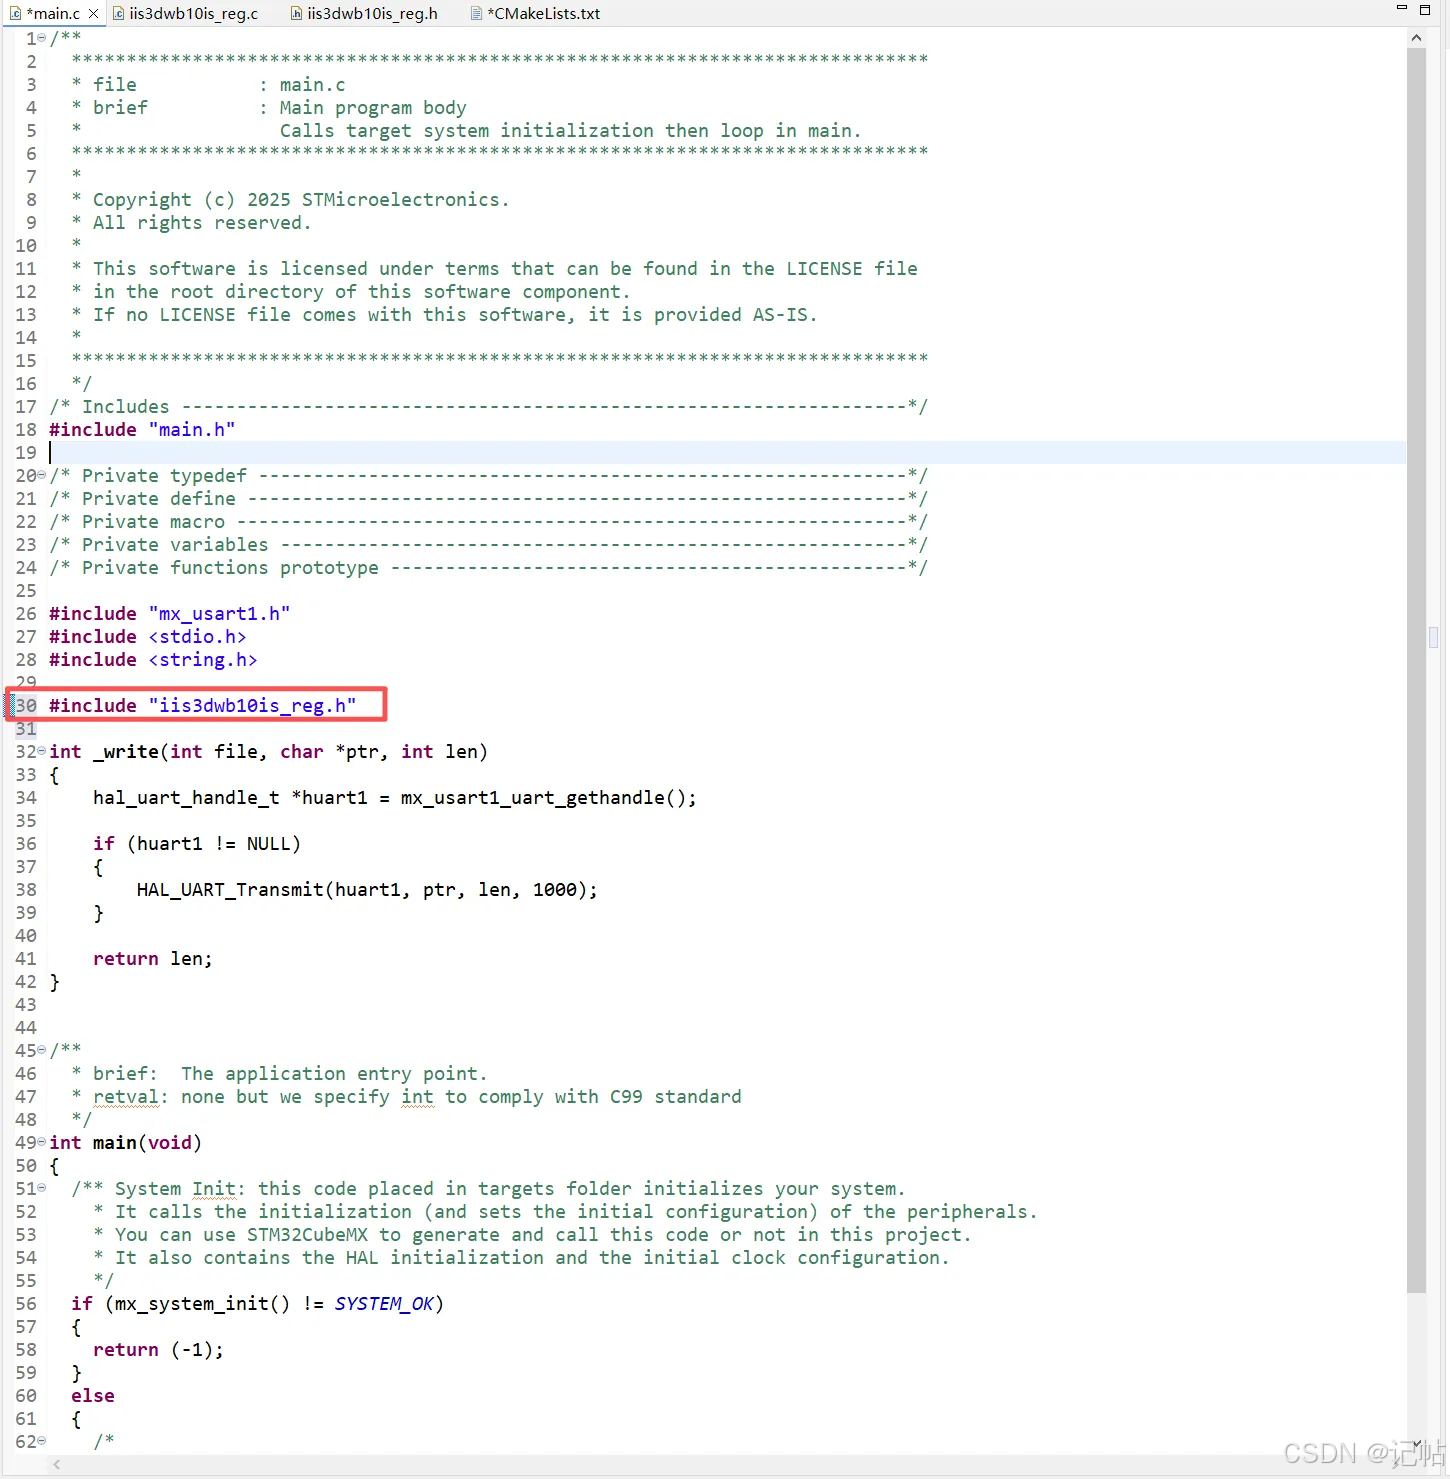Image resolution: width=1450 pixels, height=1479 pixels.
Task: Click the <string.h> include
Action: click(203, 659)
